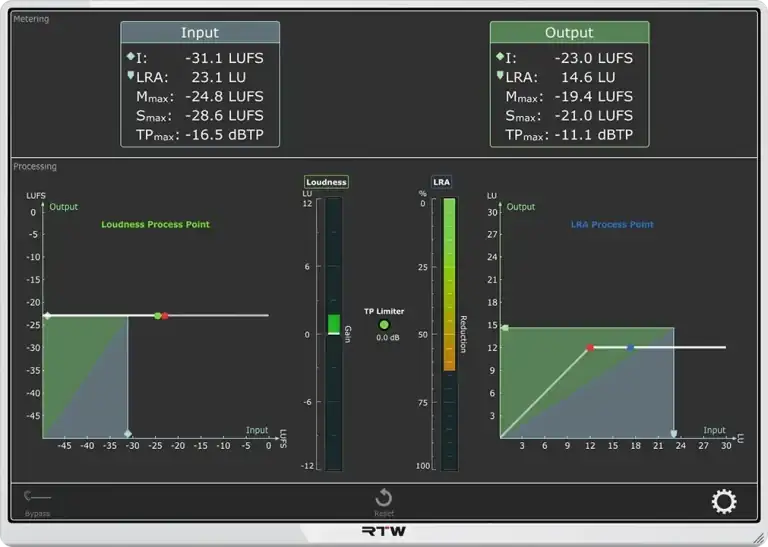Click the diamond marker on loudness input axis
Screen dimensions: 768x547
[128, 433]
